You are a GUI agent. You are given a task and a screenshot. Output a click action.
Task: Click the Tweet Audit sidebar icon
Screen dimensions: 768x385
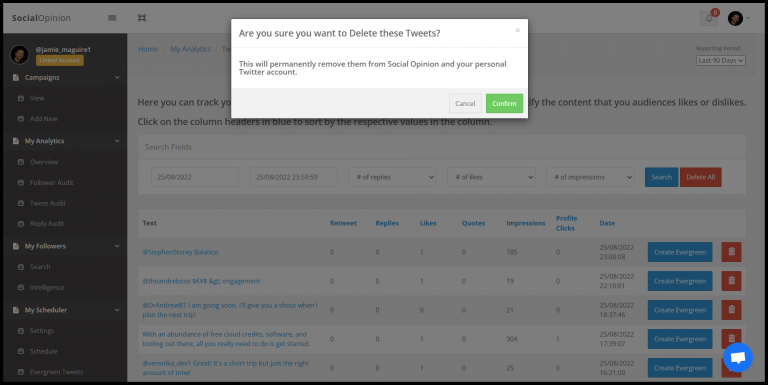click(x=21, y=203)
